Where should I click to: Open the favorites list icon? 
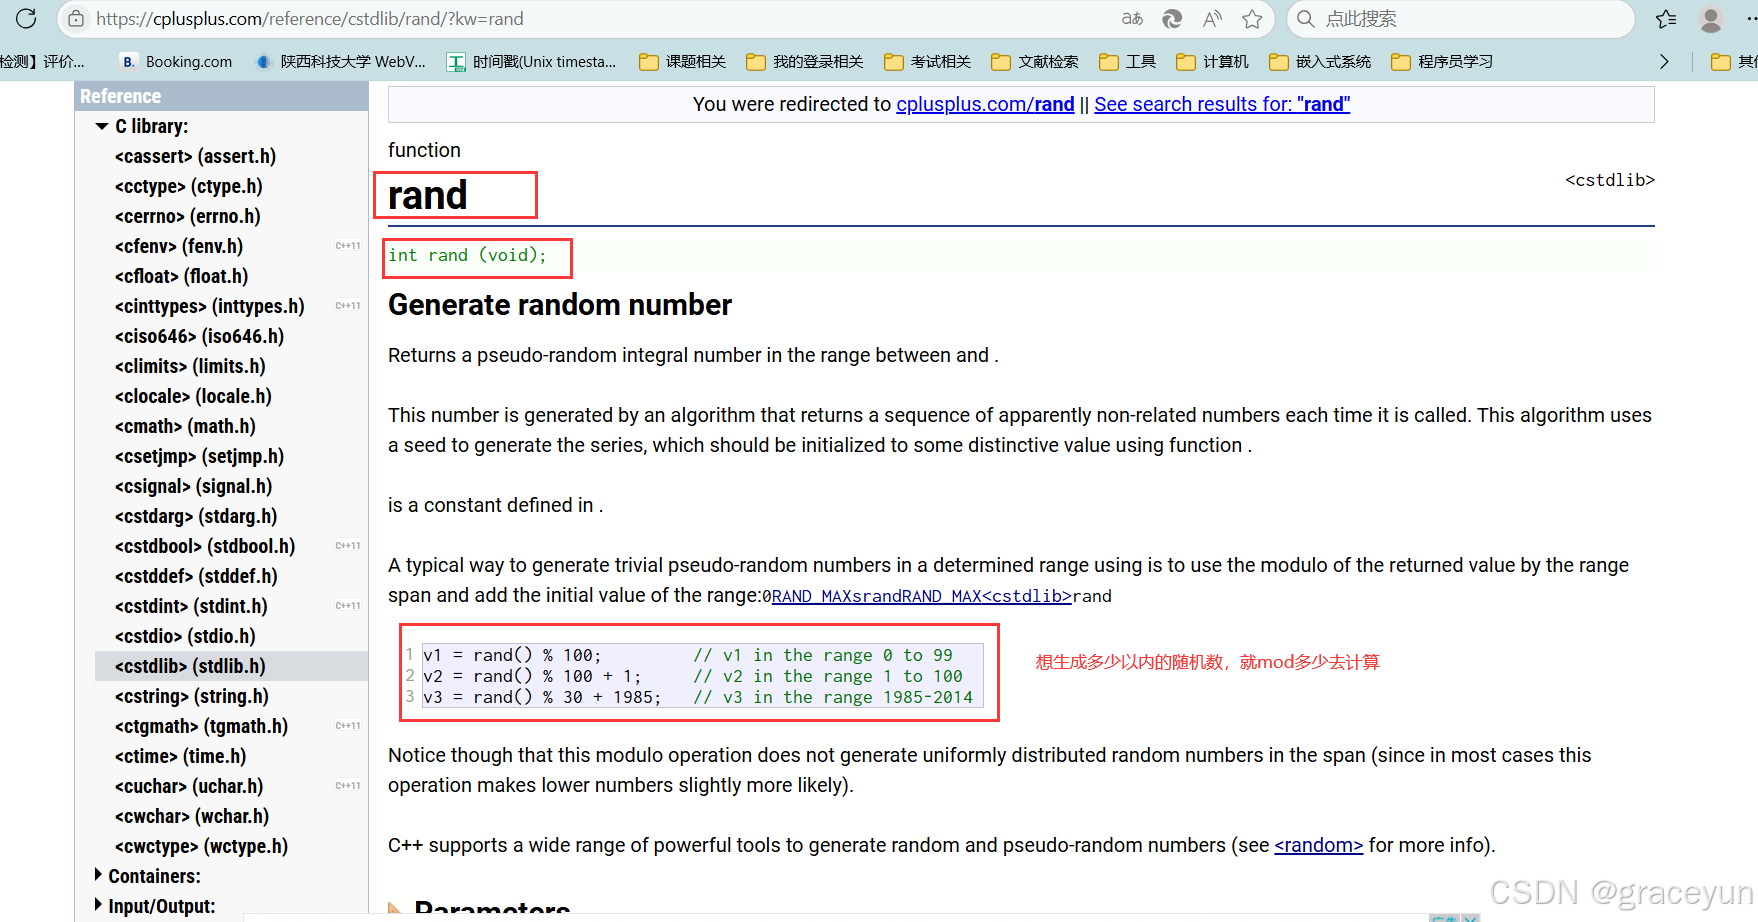coord(1666,19)
